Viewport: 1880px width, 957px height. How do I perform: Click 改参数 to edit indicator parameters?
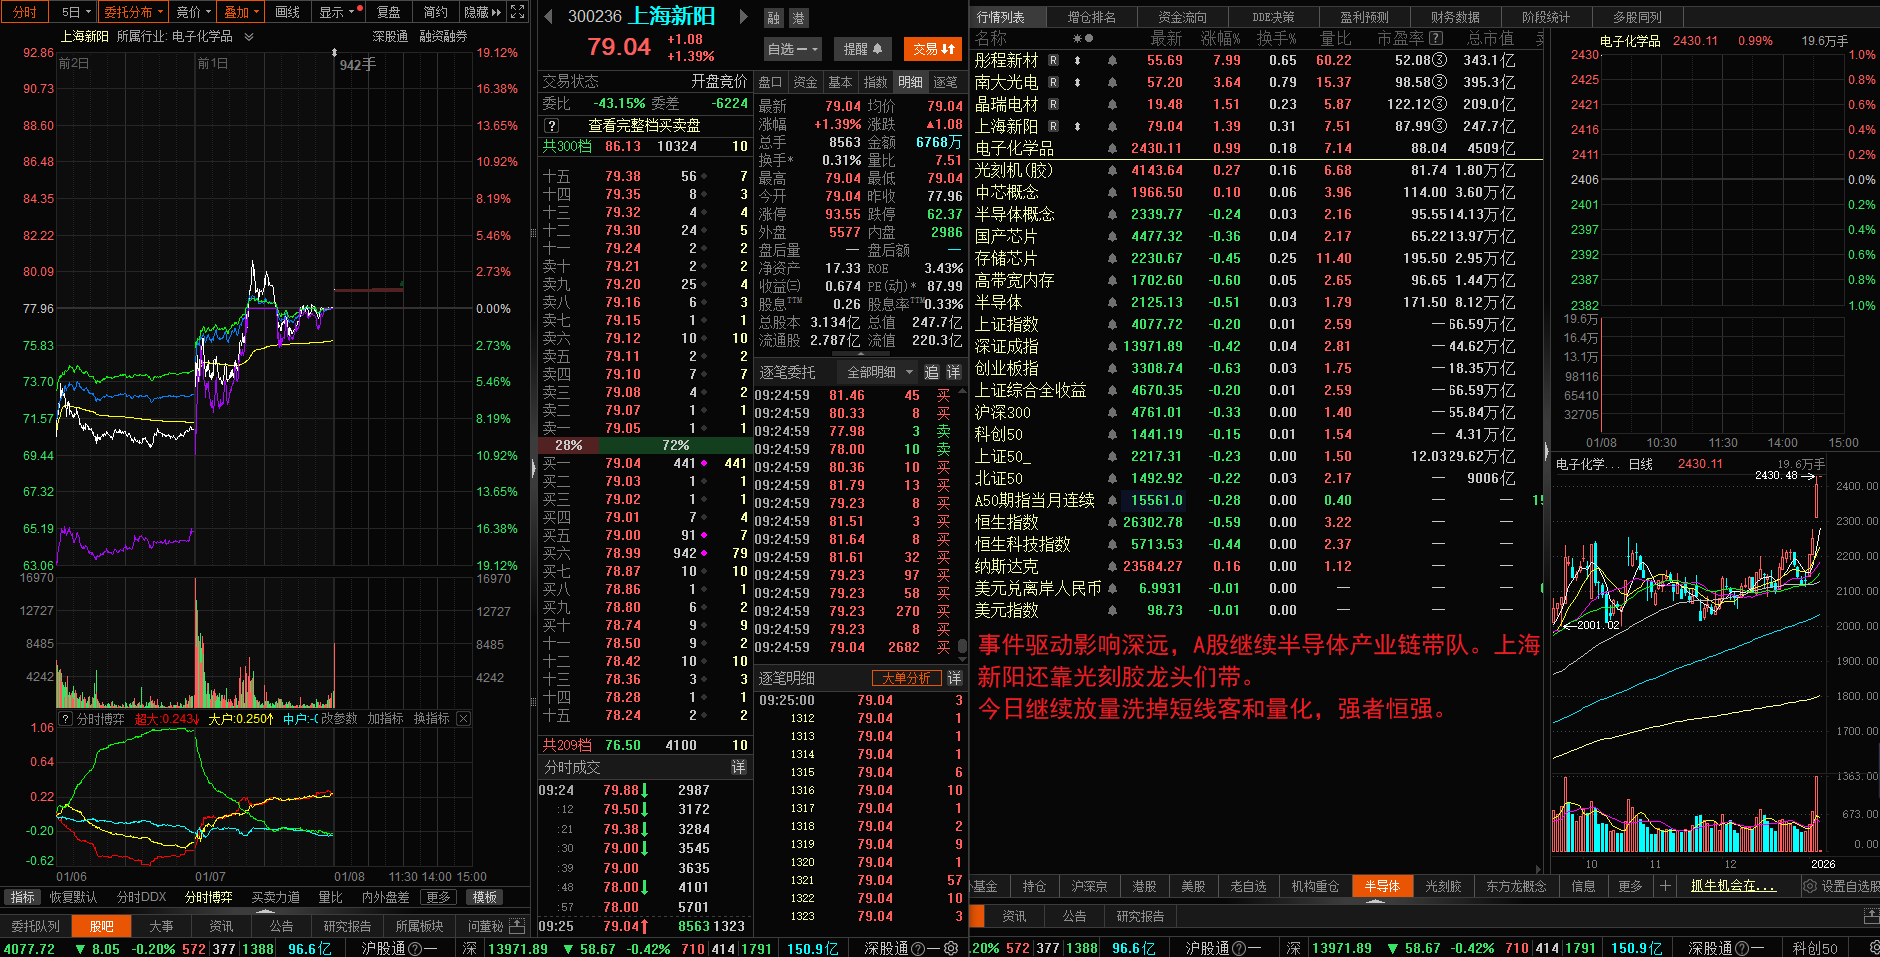pyautogui.click(x=337, y=718)
